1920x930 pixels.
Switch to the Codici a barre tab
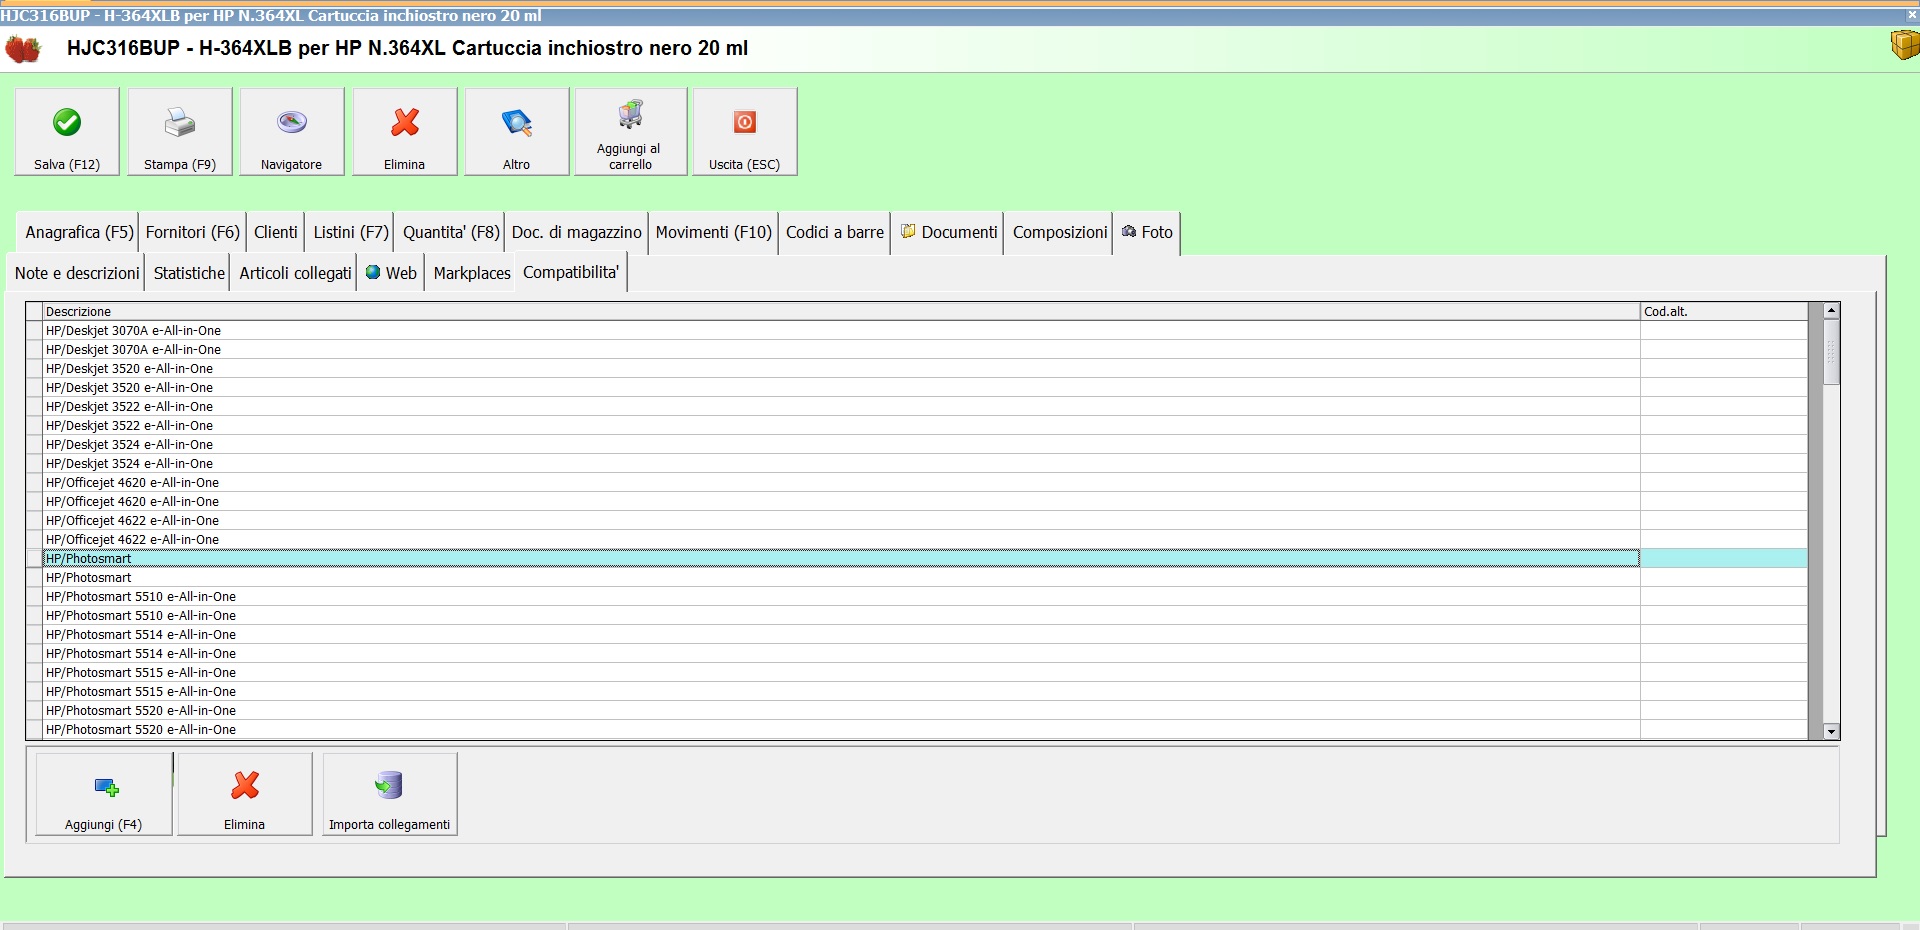pos(835,232)
